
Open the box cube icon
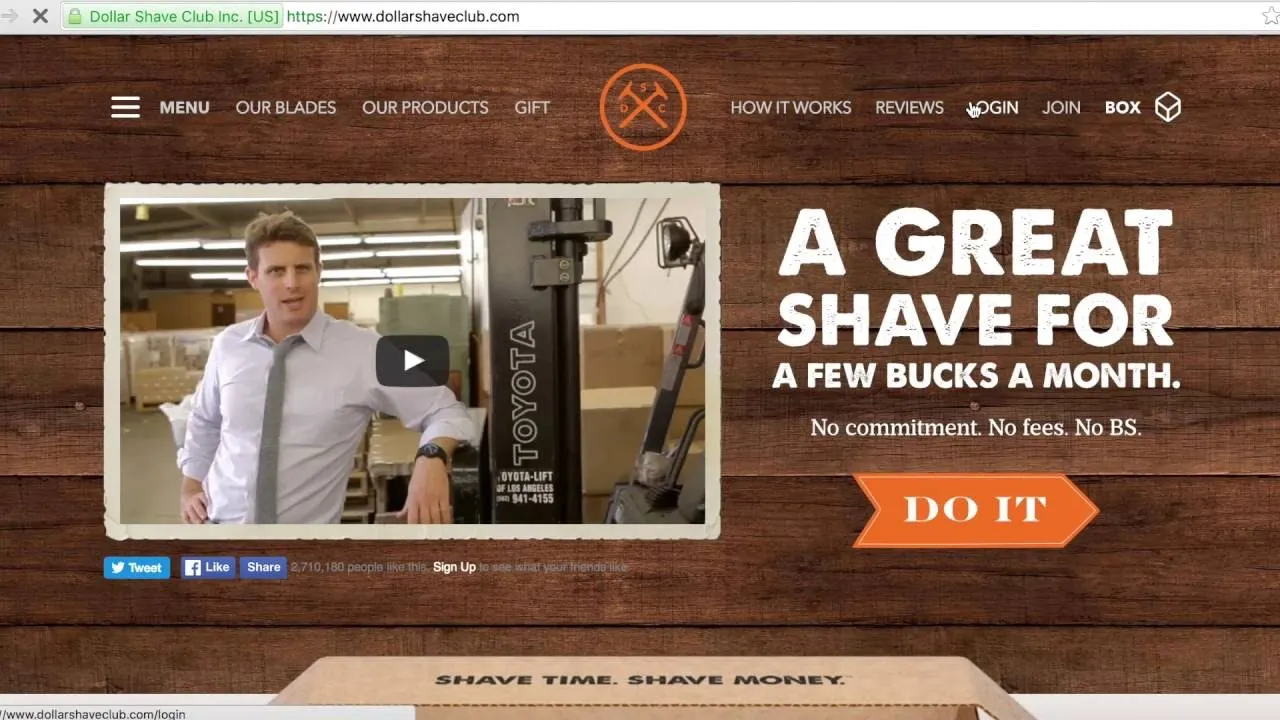[x=1168, y=107]
